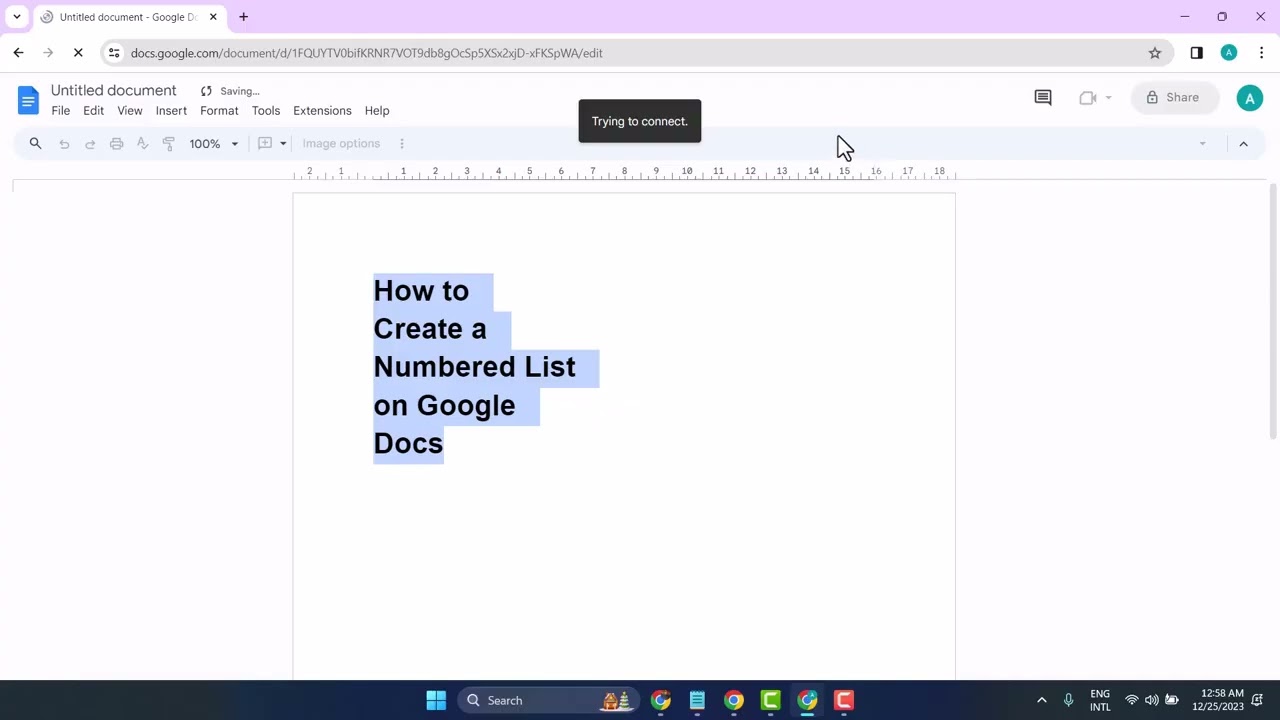Open the Google account avatar in Docs
Viewport: 1280px width, 720px height.
[1249, 97]
